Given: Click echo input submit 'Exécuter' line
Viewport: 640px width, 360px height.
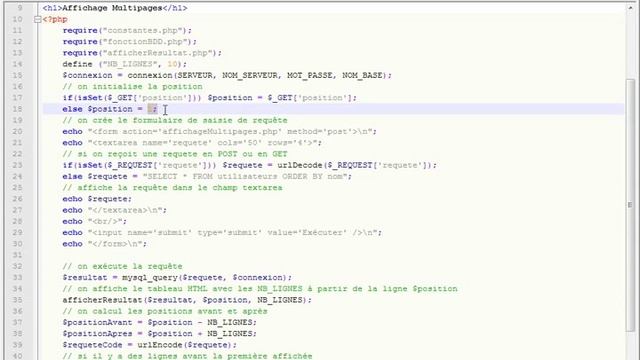Looking at the screenshot, I should click(x=222, y=233).
